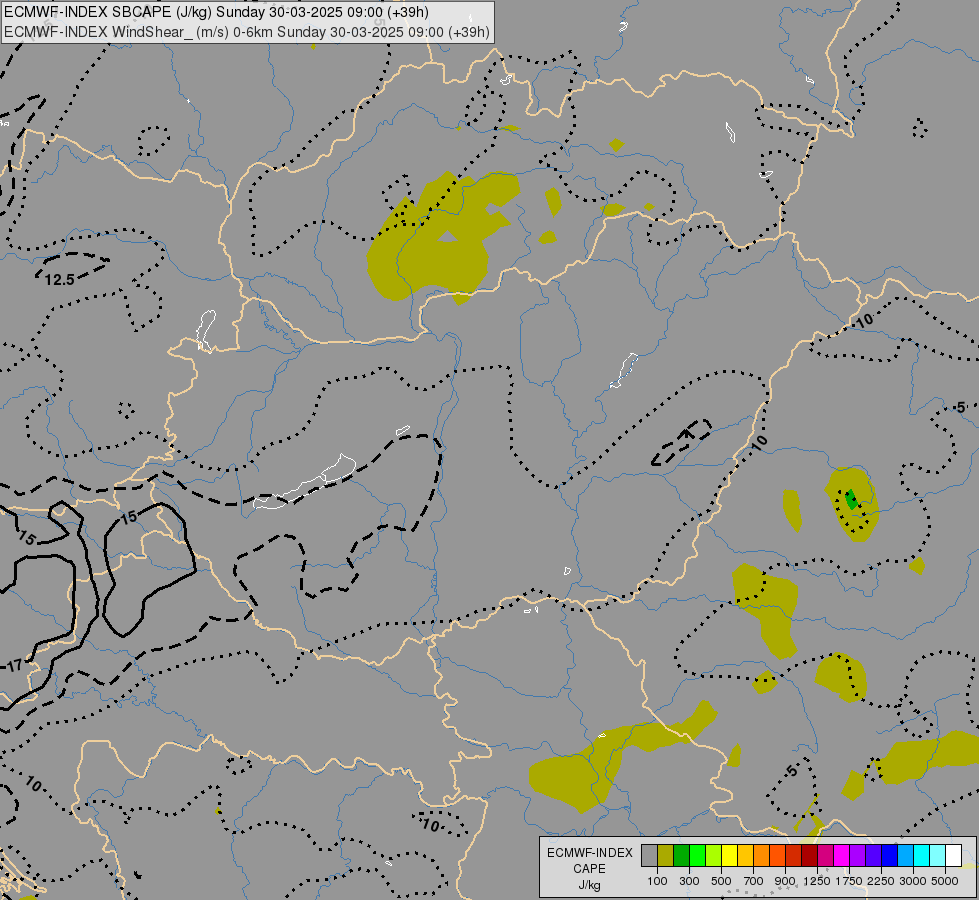Click the orange legend swatch

[762, 856]
